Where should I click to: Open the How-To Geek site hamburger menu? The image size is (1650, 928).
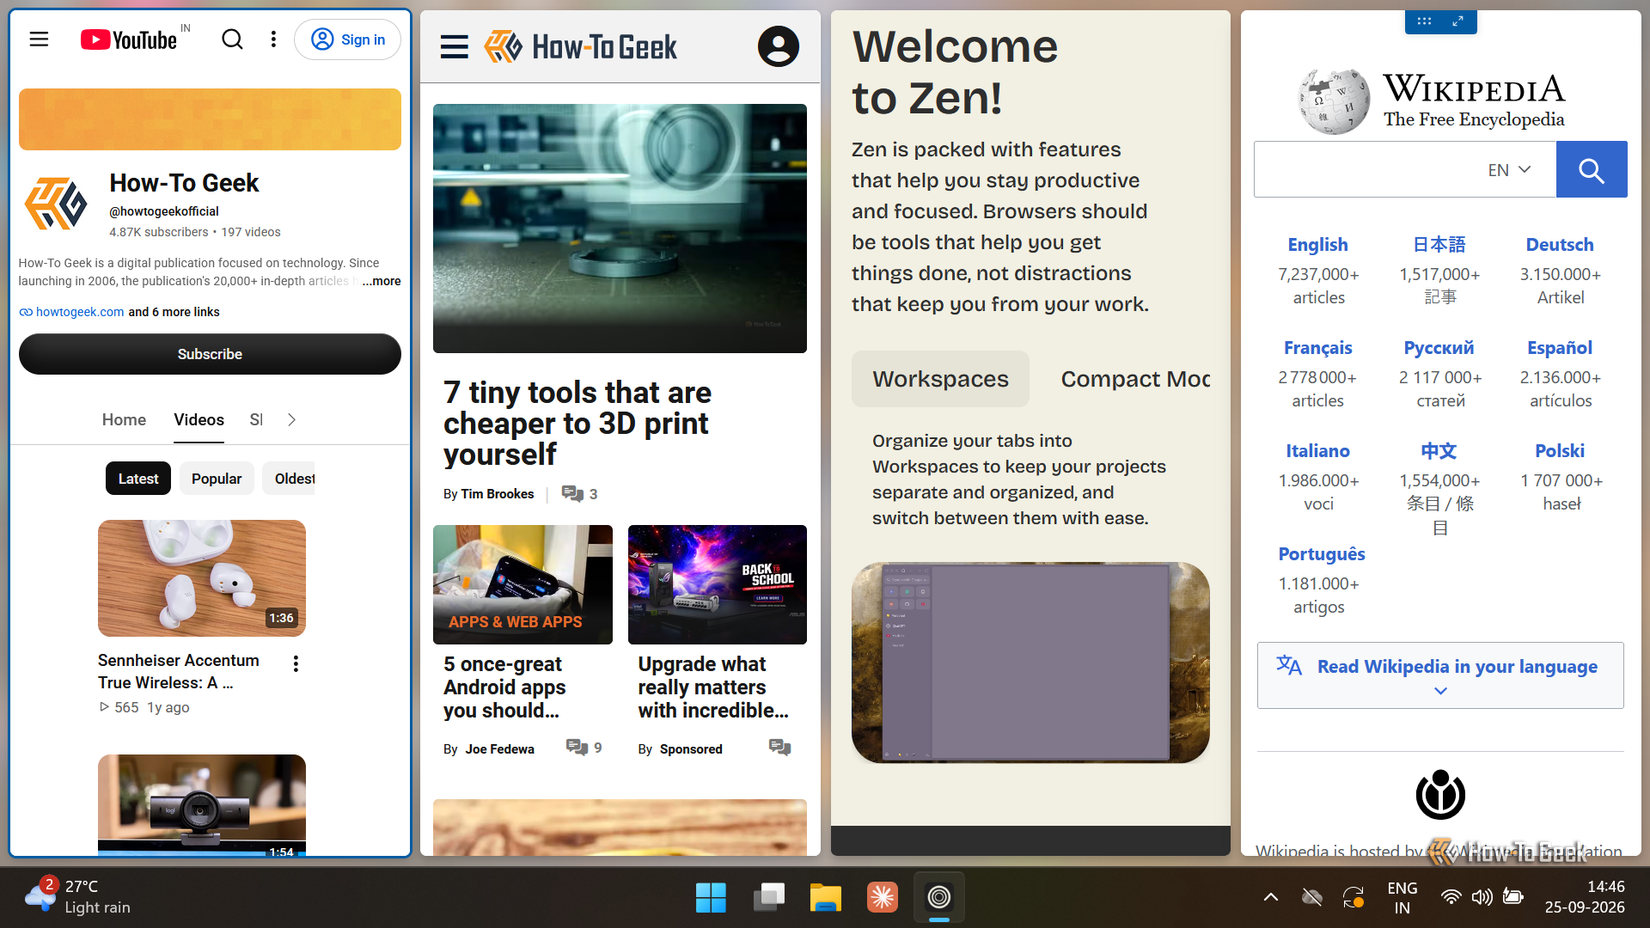[x=455, y=47]
